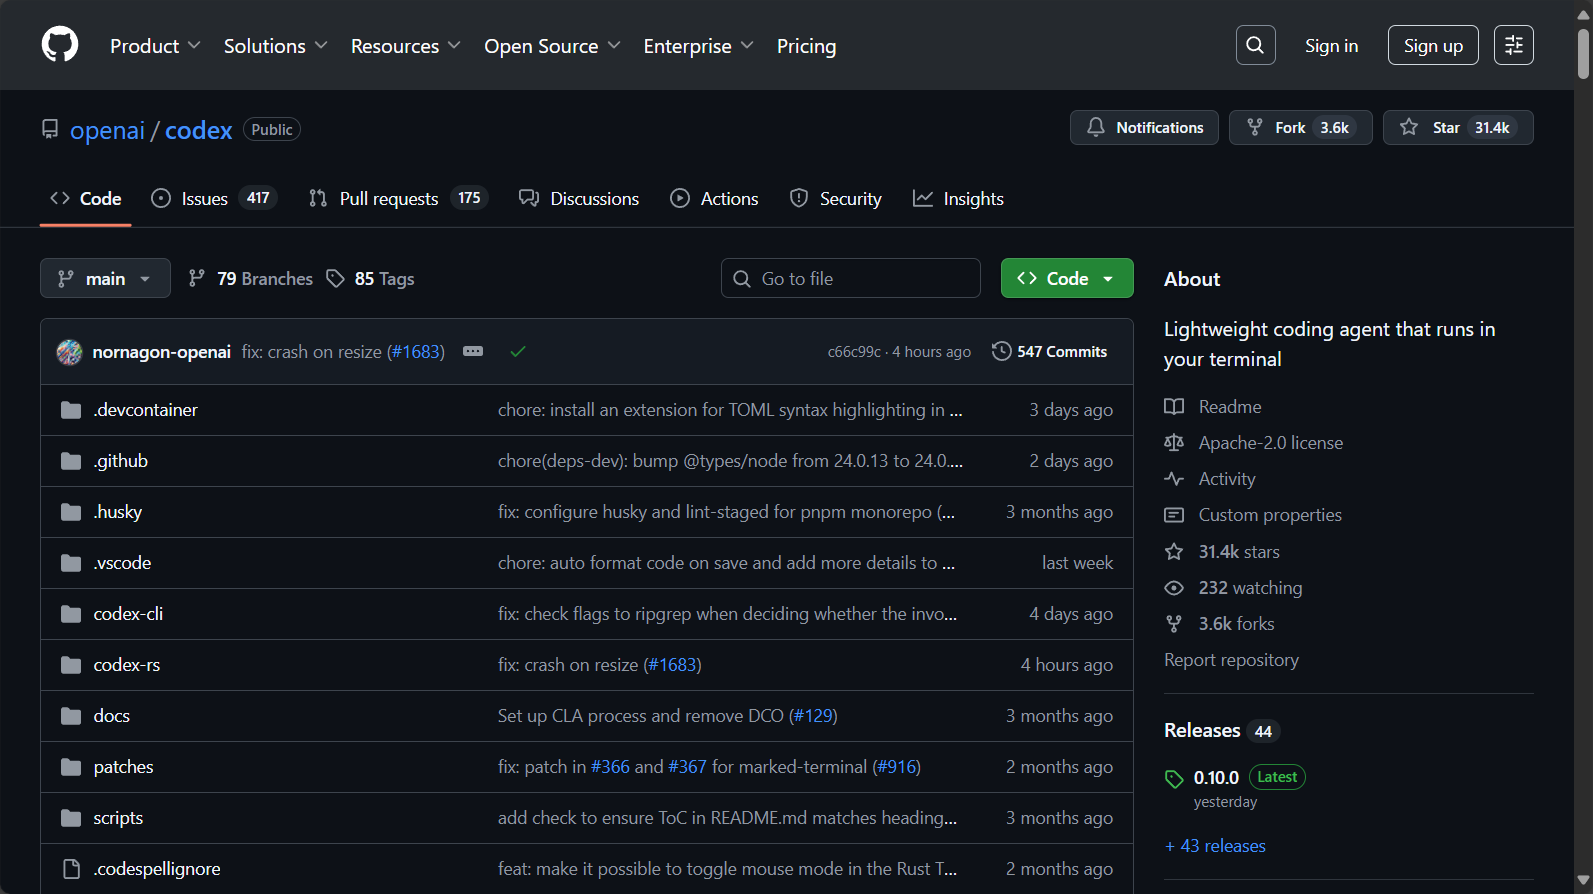Click nornagon-openai avatar image

pos(69,352)
